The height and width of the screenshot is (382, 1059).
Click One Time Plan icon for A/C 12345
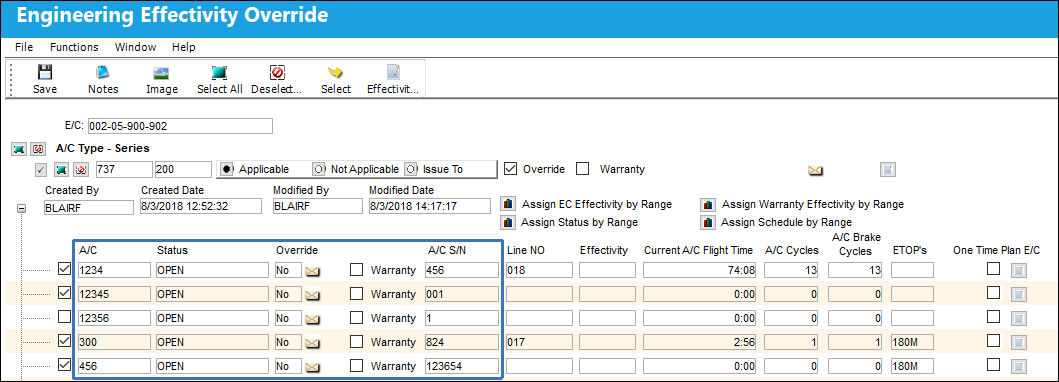[x=1018, y=294]
